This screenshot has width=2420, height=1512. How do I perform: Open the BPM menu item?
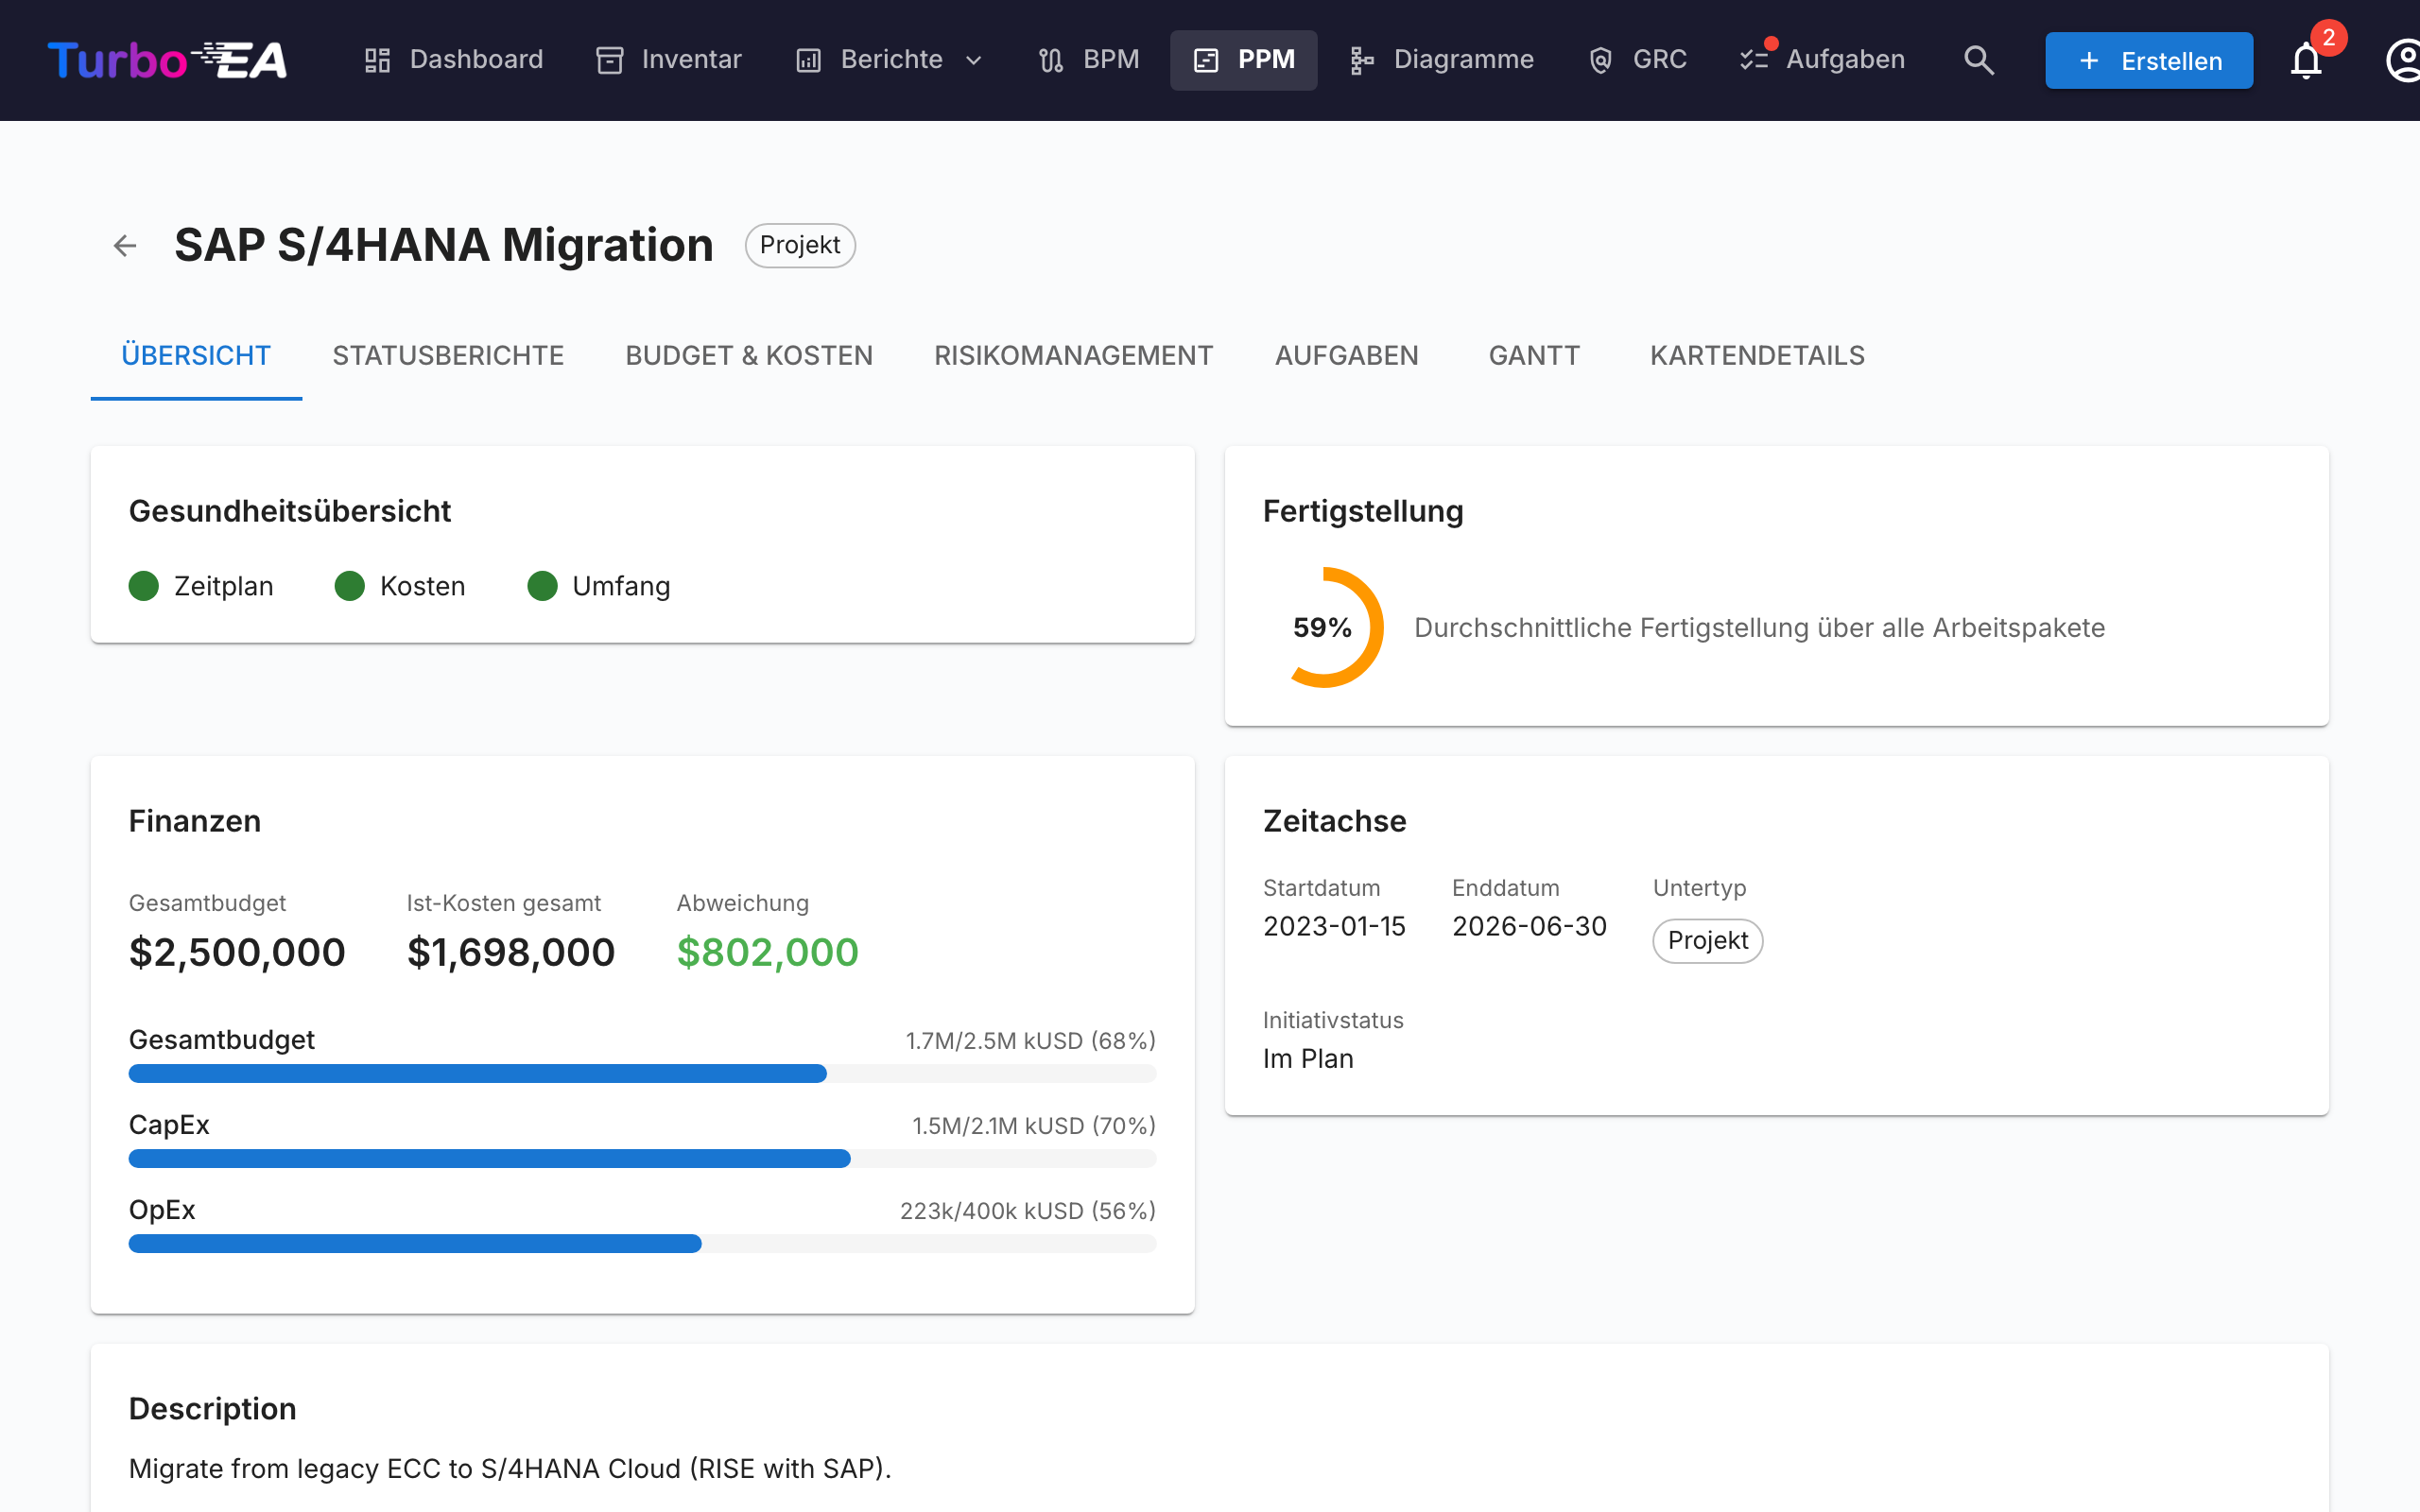(x=1089, y=60)
